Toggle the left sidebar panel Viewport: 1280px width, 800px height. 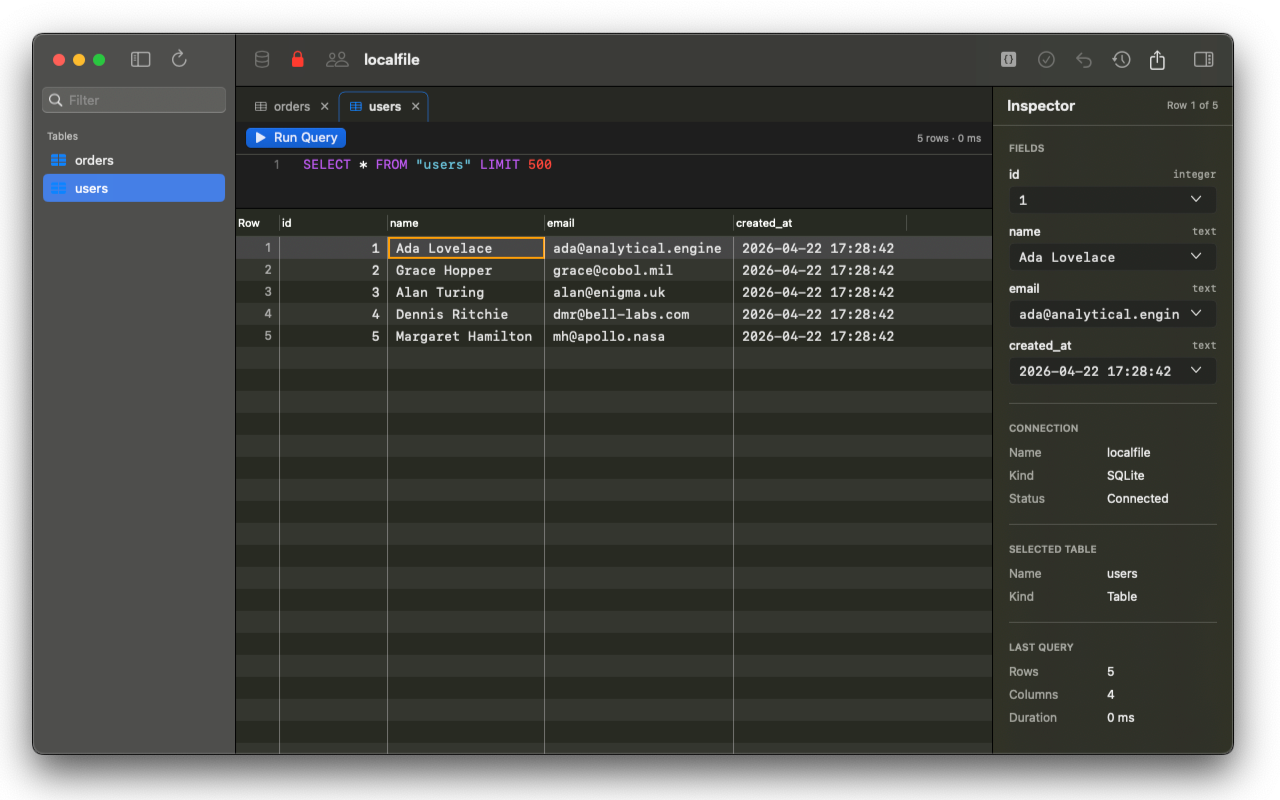[x=140, y=59]
